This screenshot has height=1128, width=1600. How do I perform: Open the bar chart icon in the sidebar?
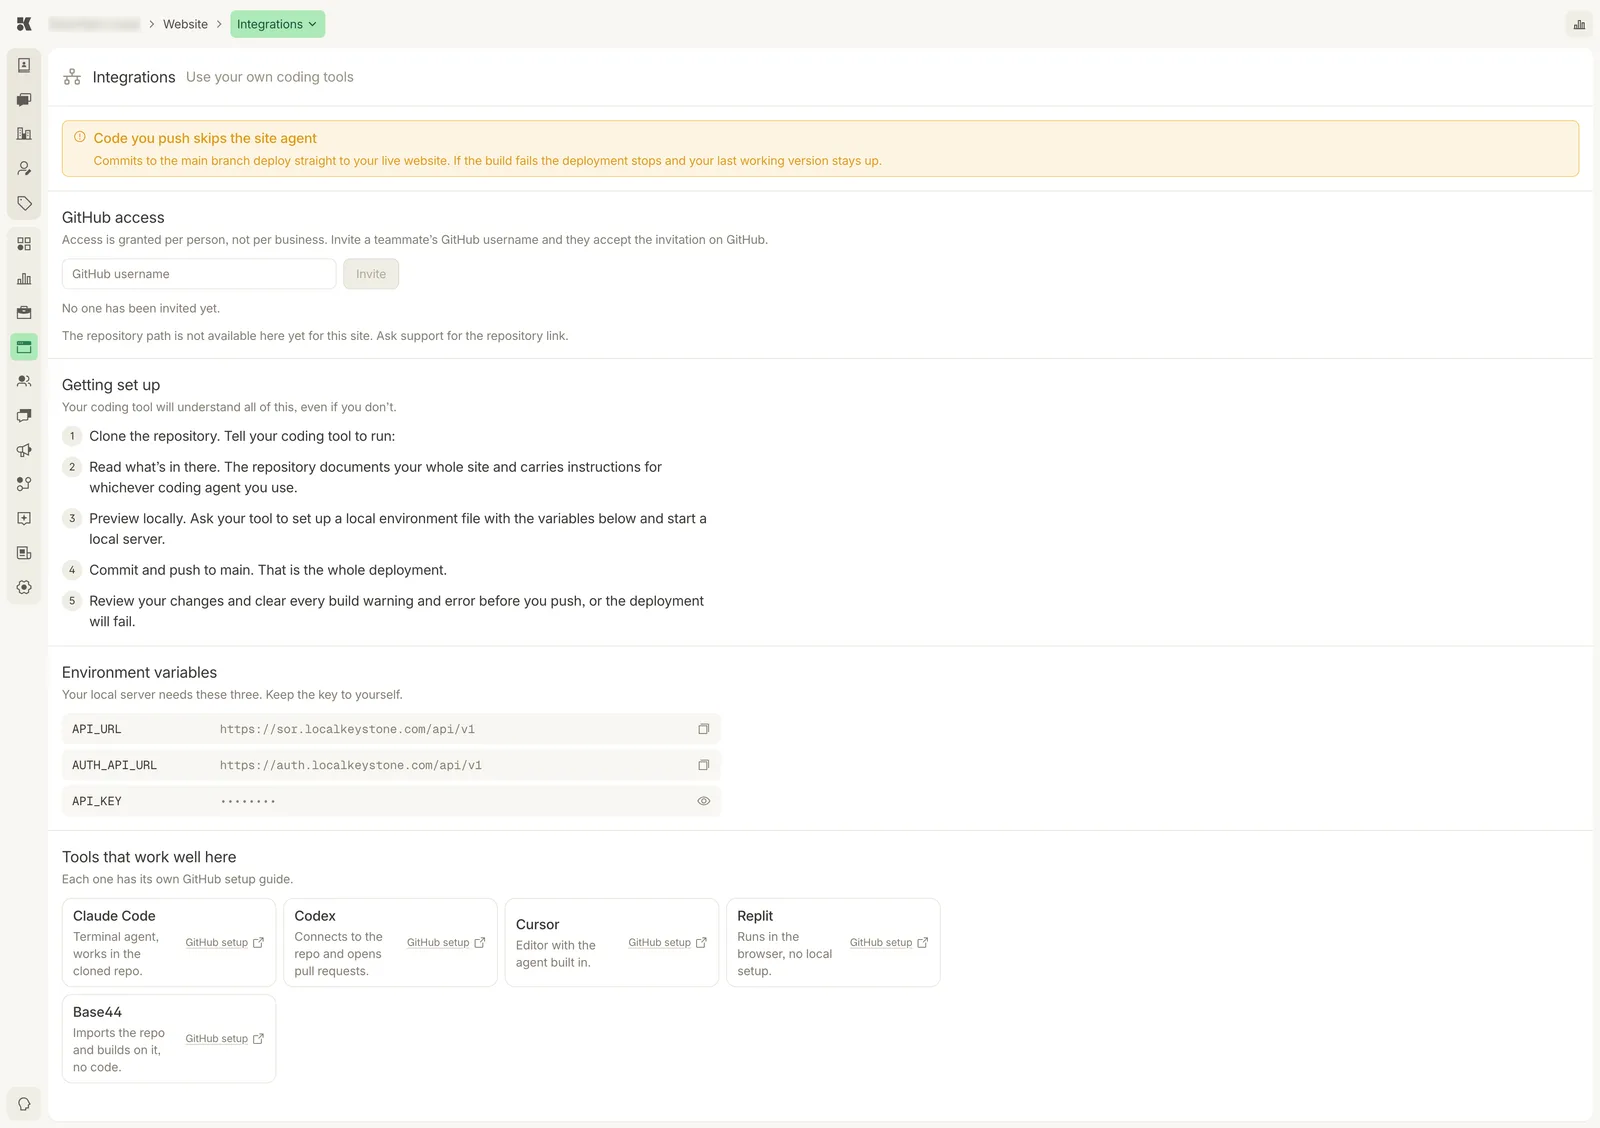pos(24,278)
